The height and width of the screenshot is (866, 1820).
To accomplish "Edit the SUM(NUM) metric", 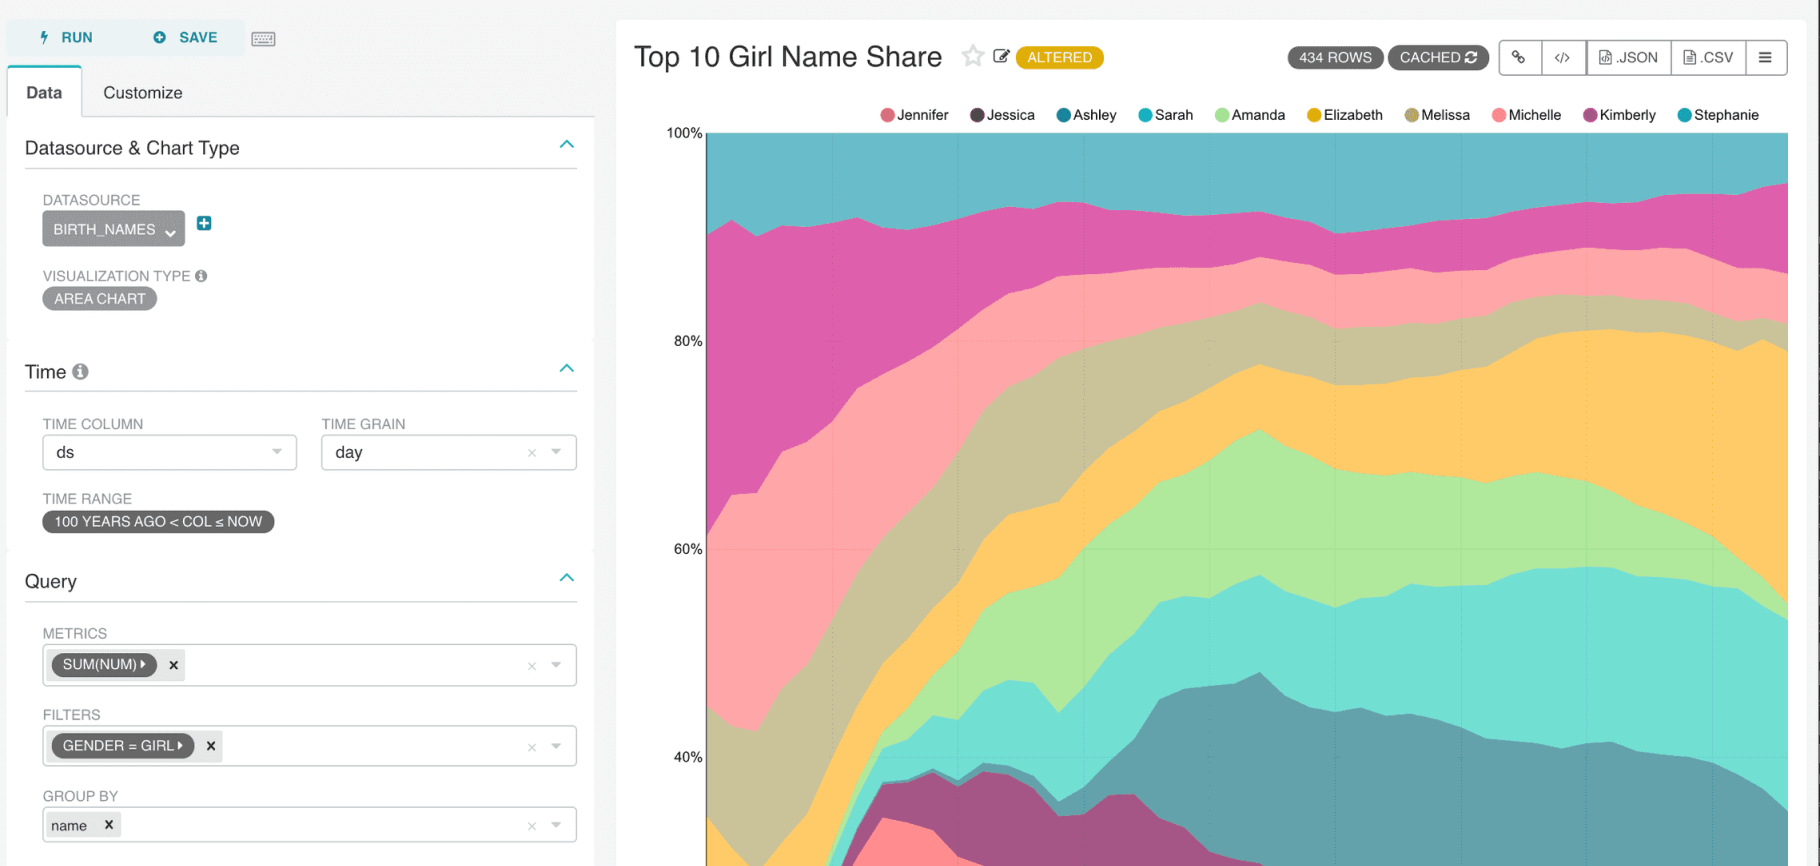I will coord(104,665).
